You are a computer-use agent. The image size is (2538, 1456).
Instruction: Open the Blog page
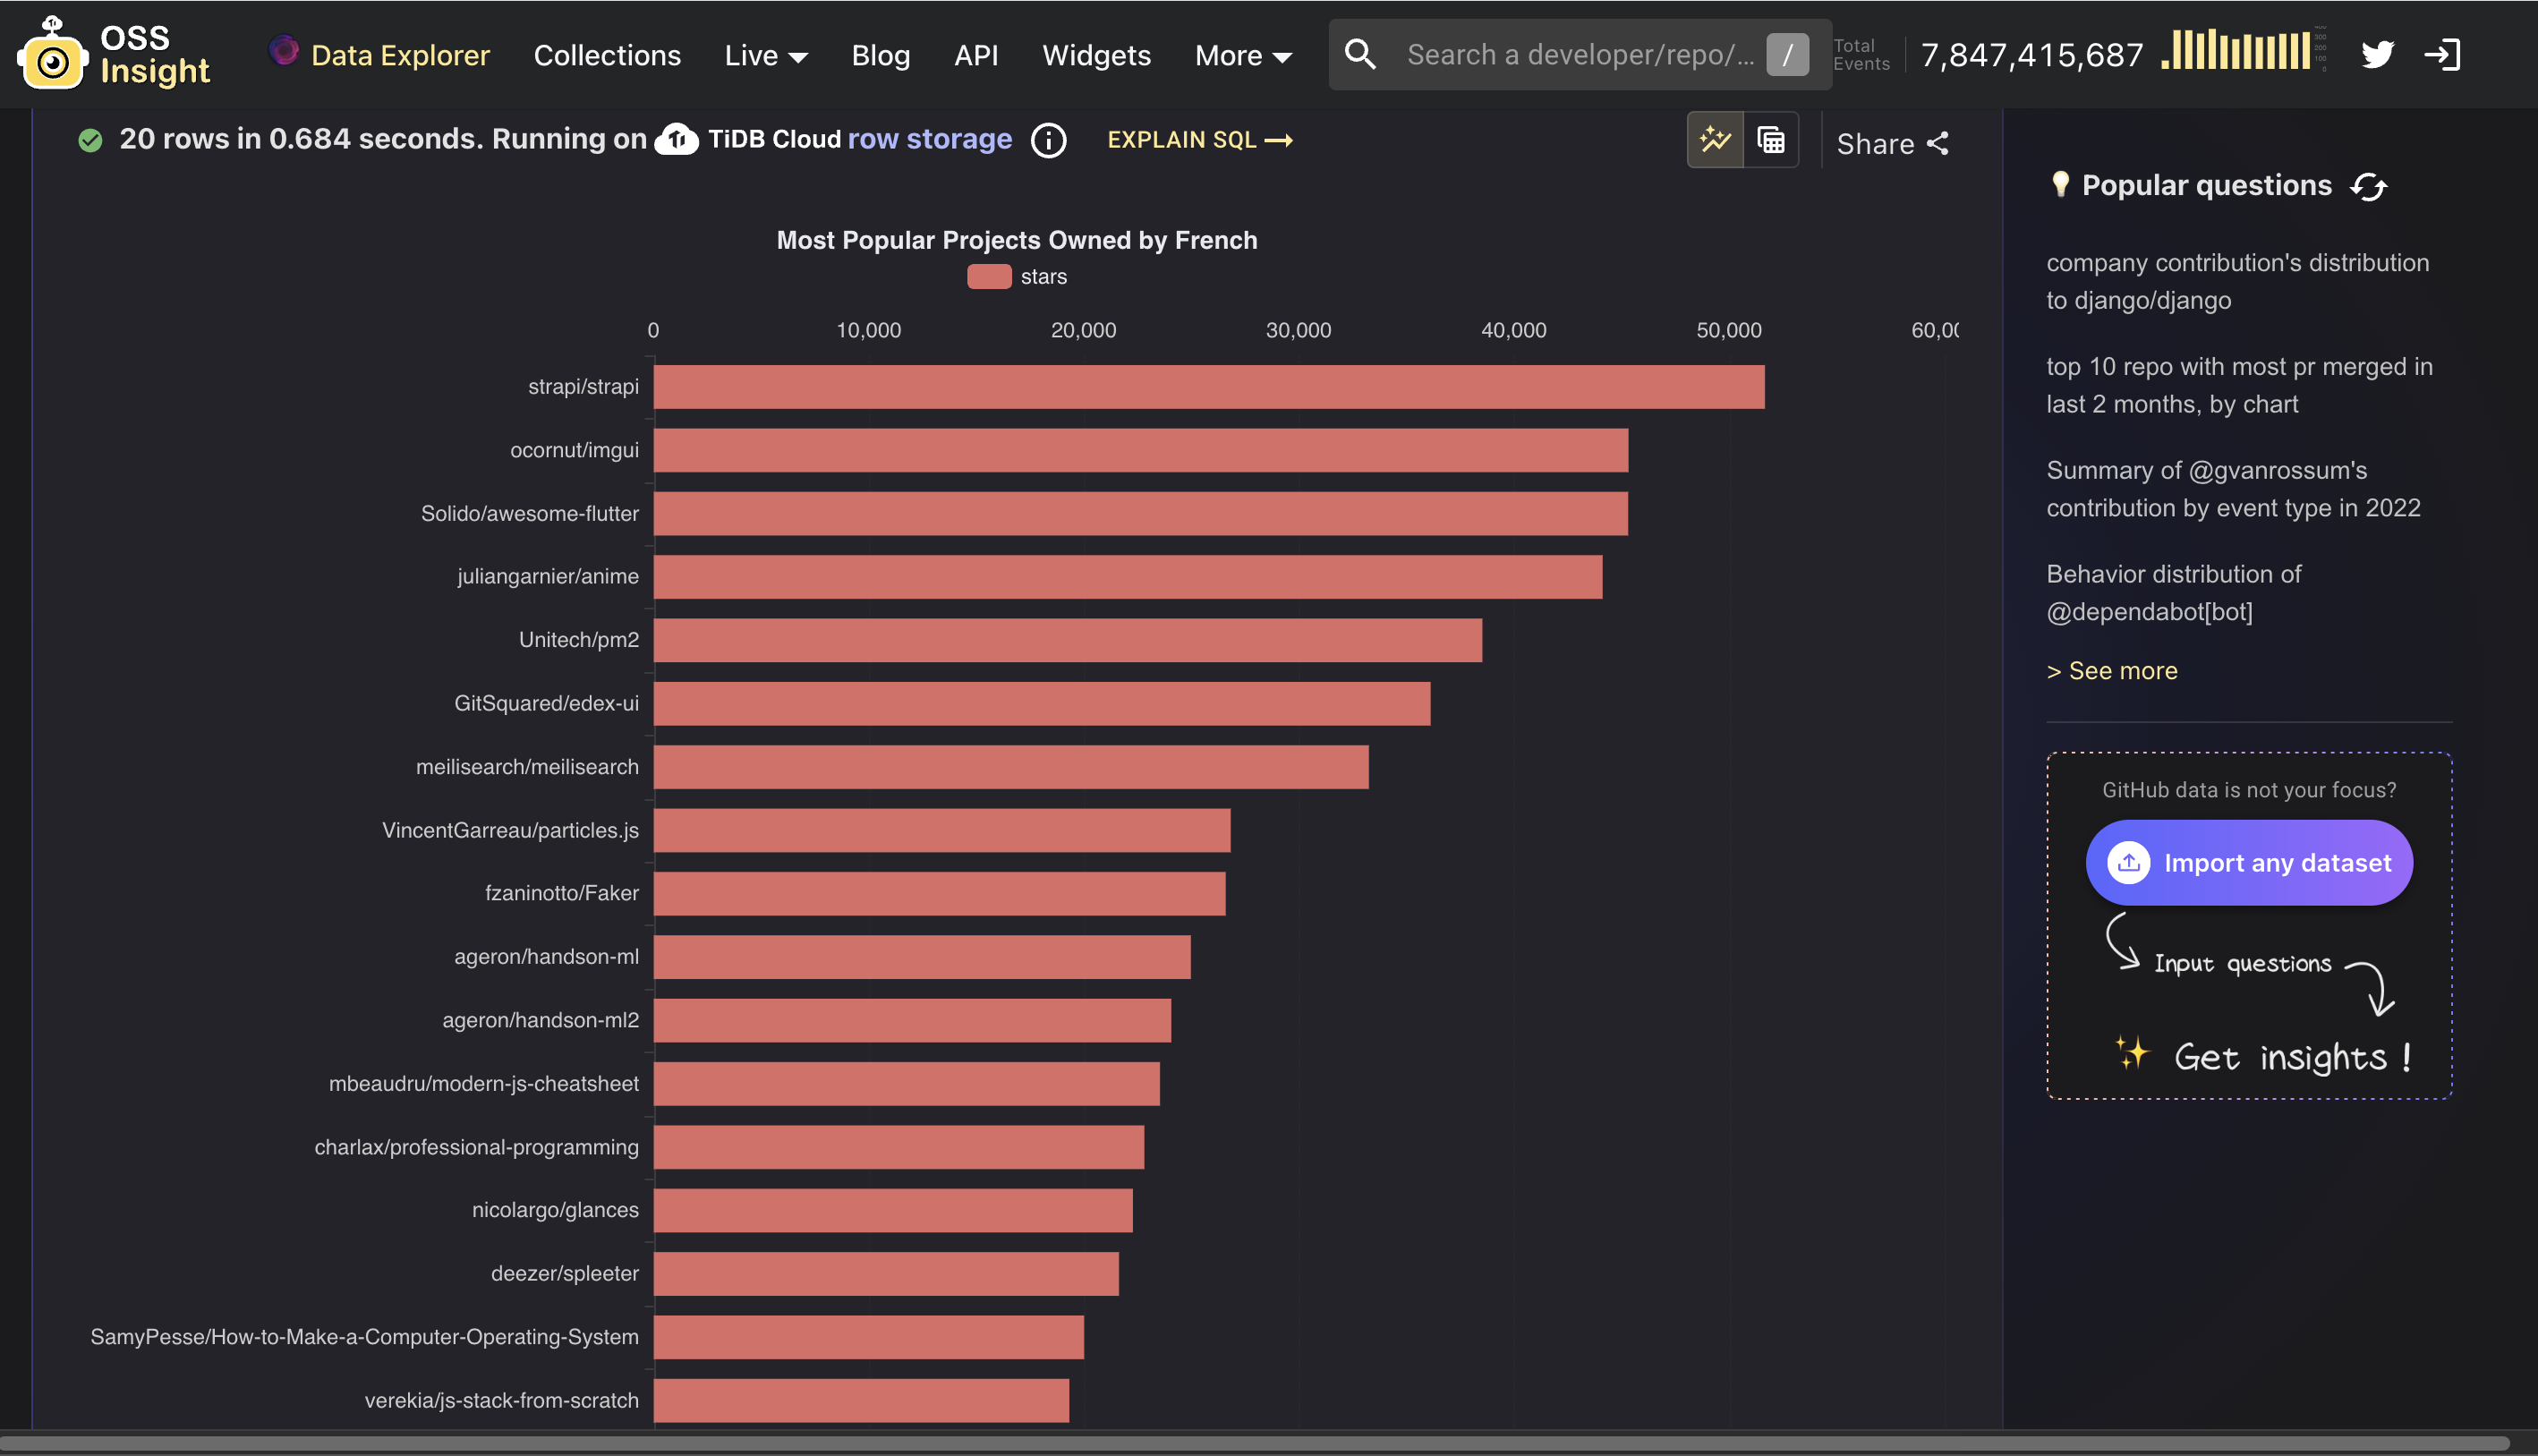[880, 55]
